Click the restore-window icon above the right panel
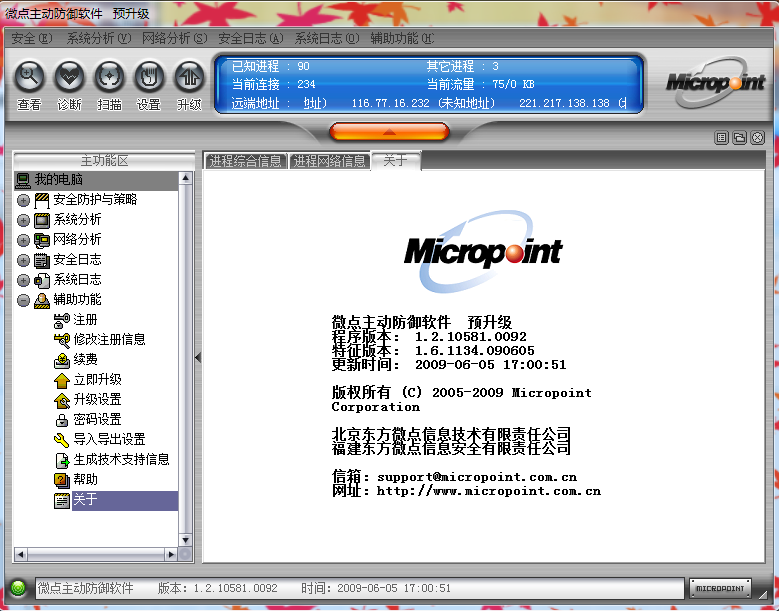Image resolution: width=779 pixels, height=611 pixels. 739,138
